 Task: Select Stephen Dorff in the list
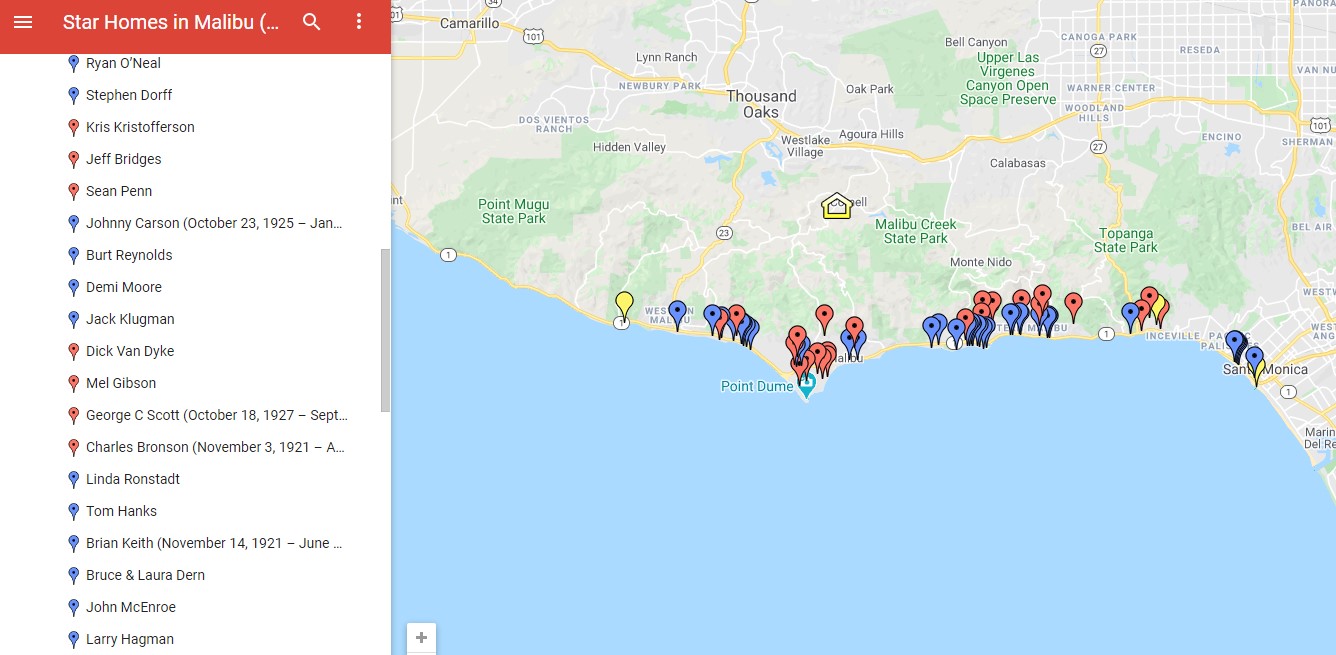[129, 95]
